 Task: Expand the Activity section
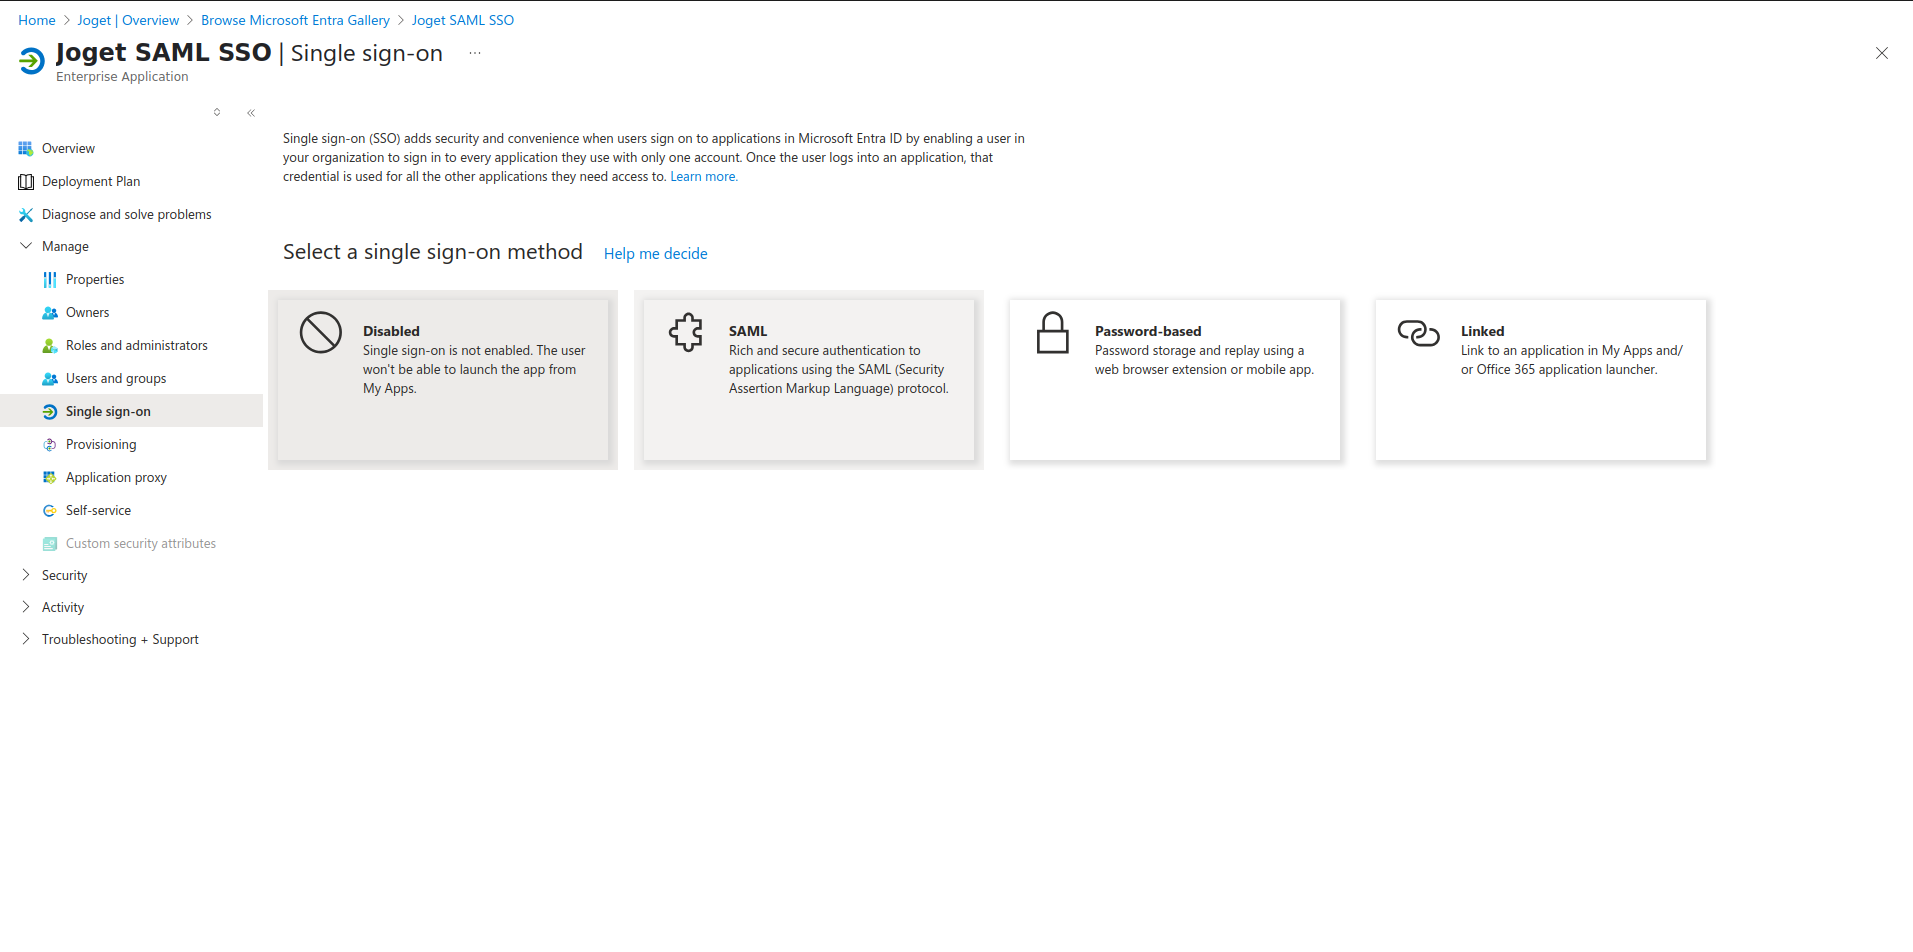(x=26, y=607)
